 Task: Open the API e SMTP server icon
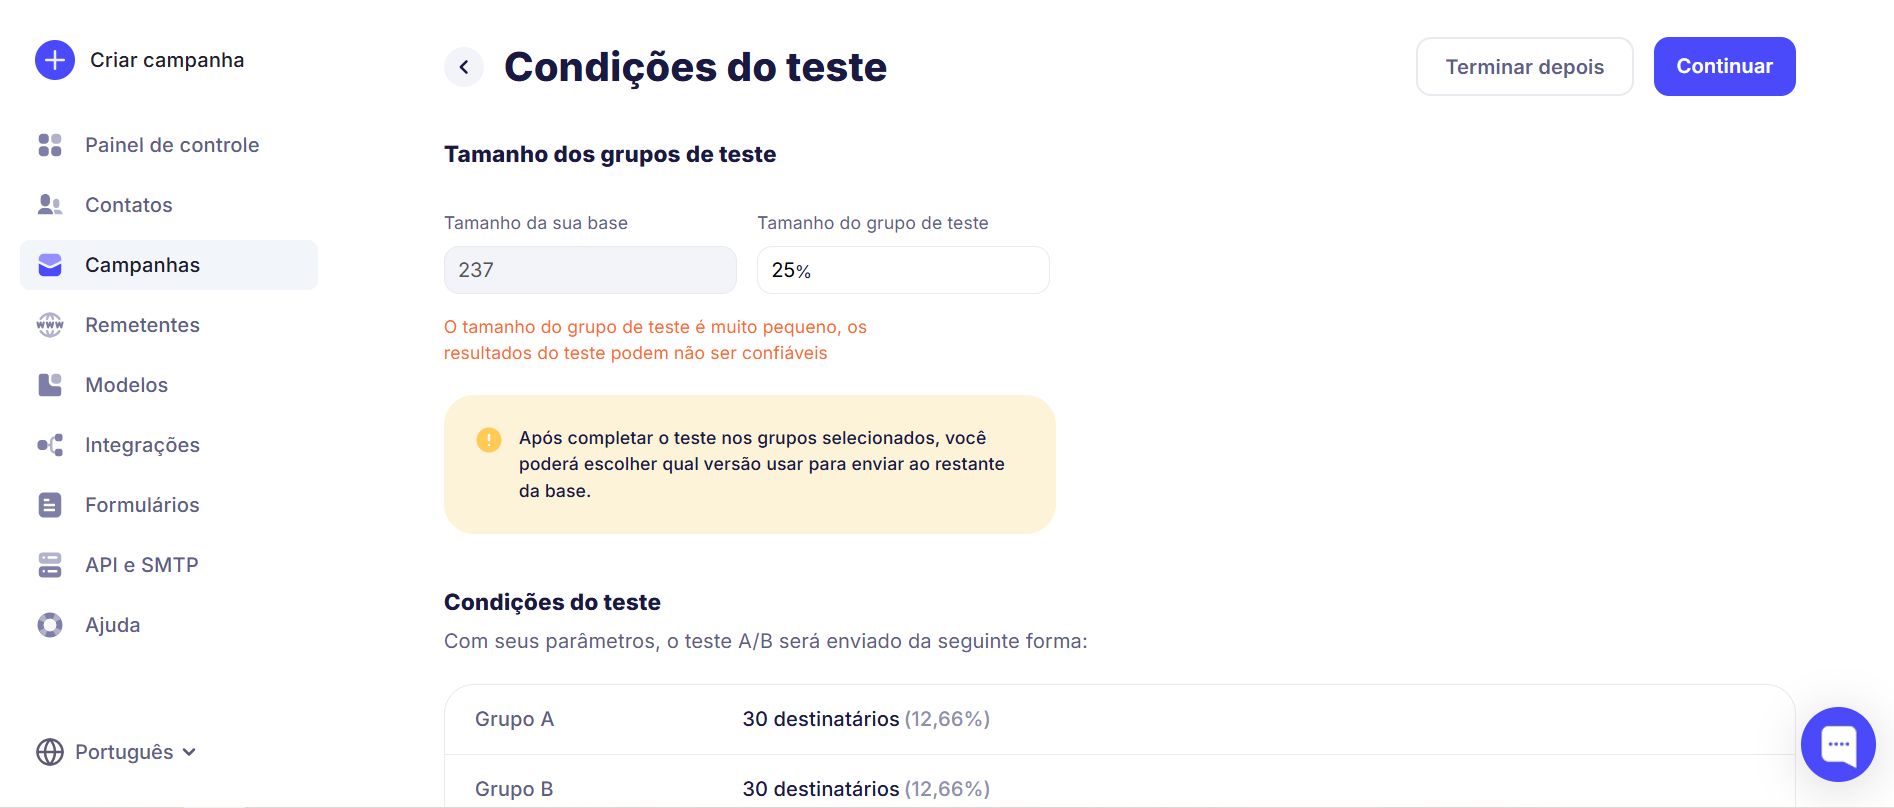(50, 565)
